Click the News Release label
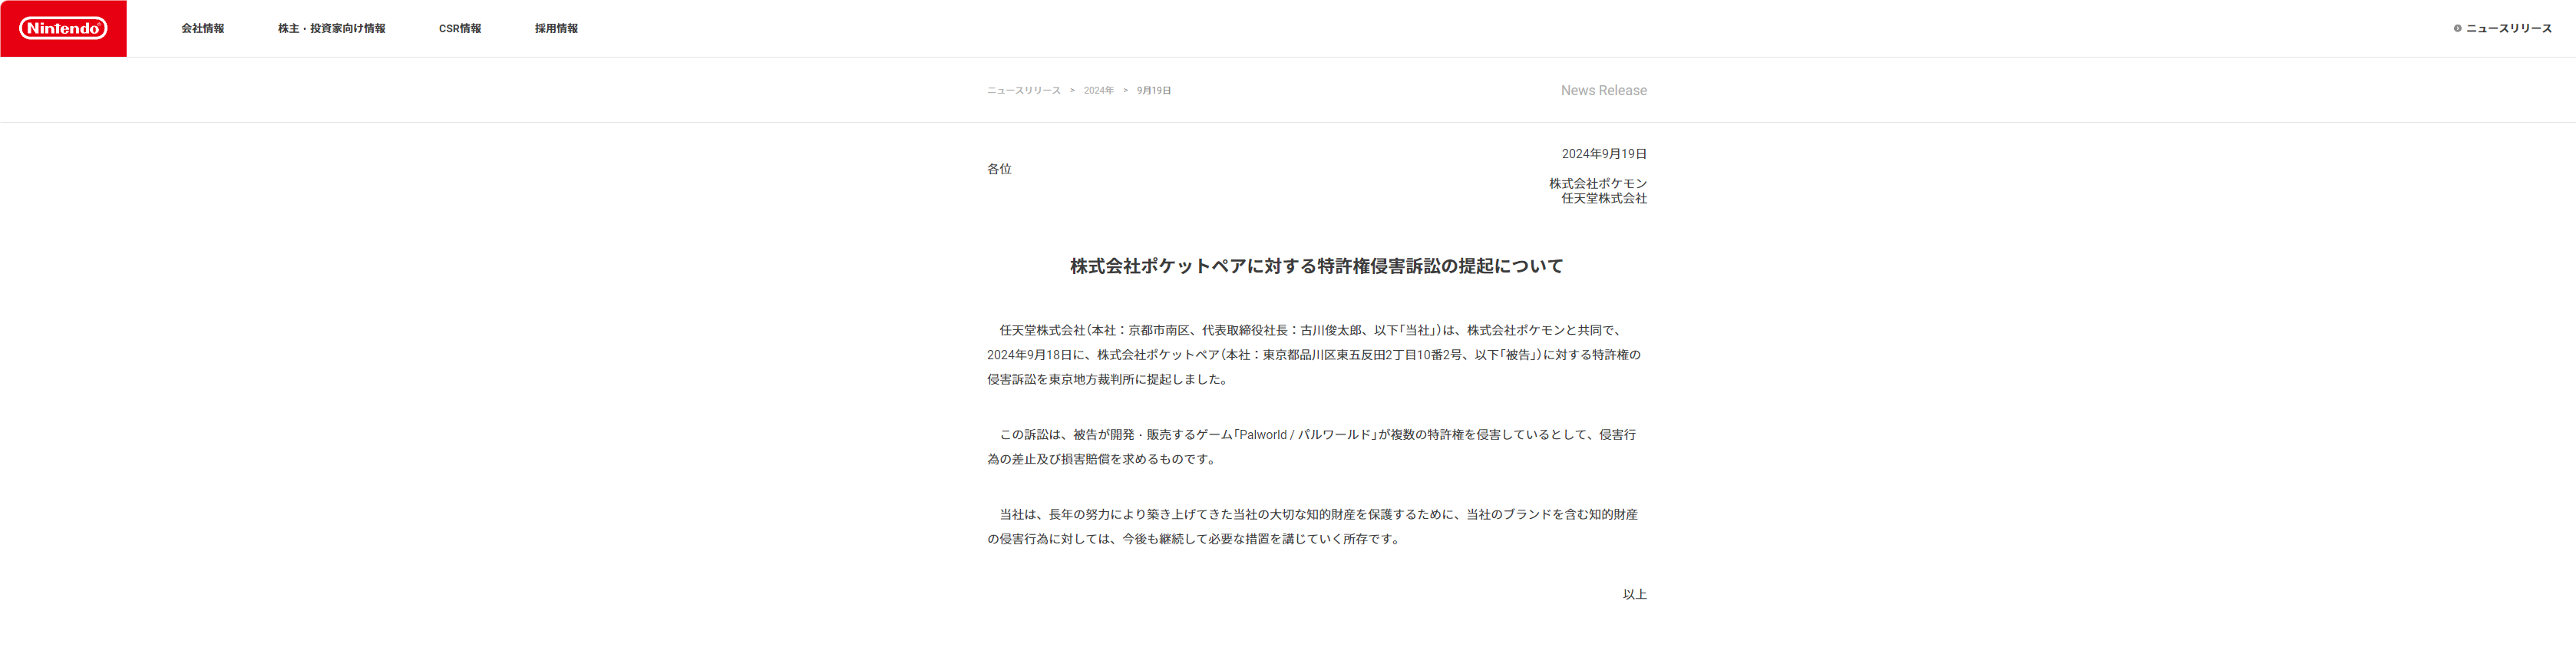This screenshot has height=654, width=2576. [x=1603, y=91]
